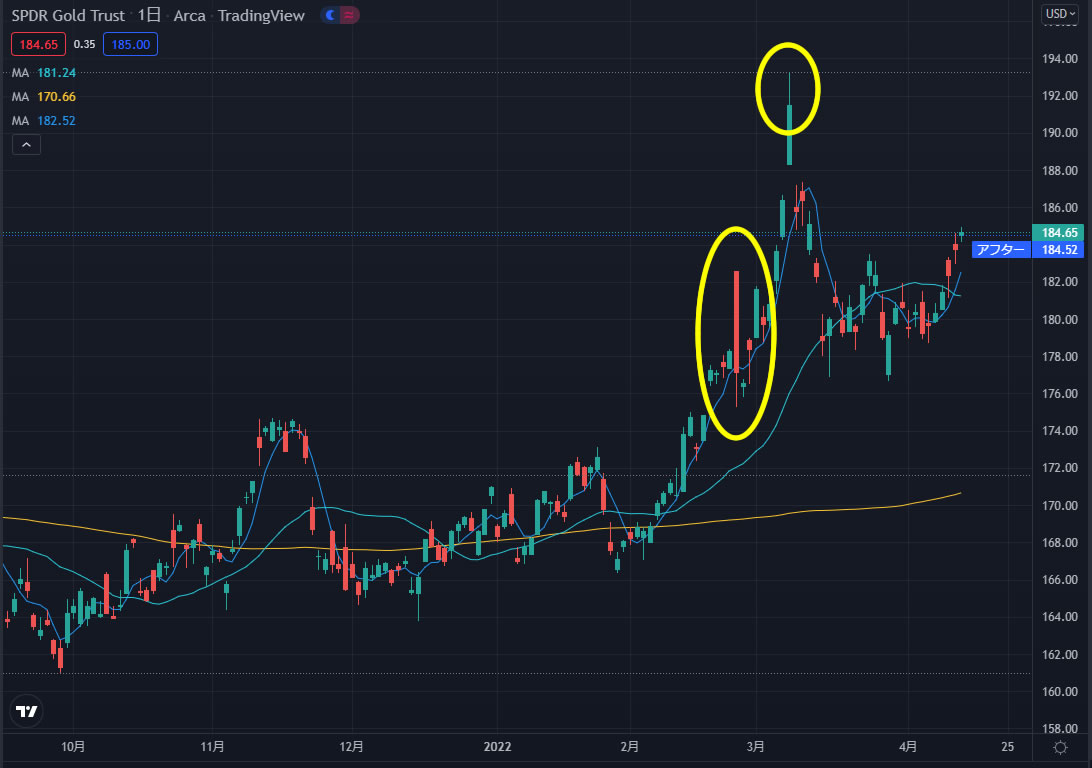Click the アフター after-hours price label
Image resolution: width=1092 pixels, height=768 pixels.
pyautogui.click(x=1001, y=250)
